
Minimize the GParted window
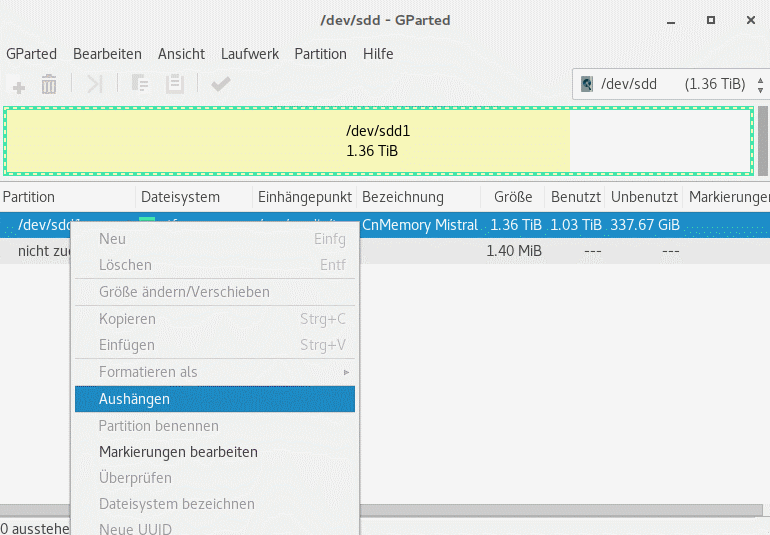pos(671,21)
